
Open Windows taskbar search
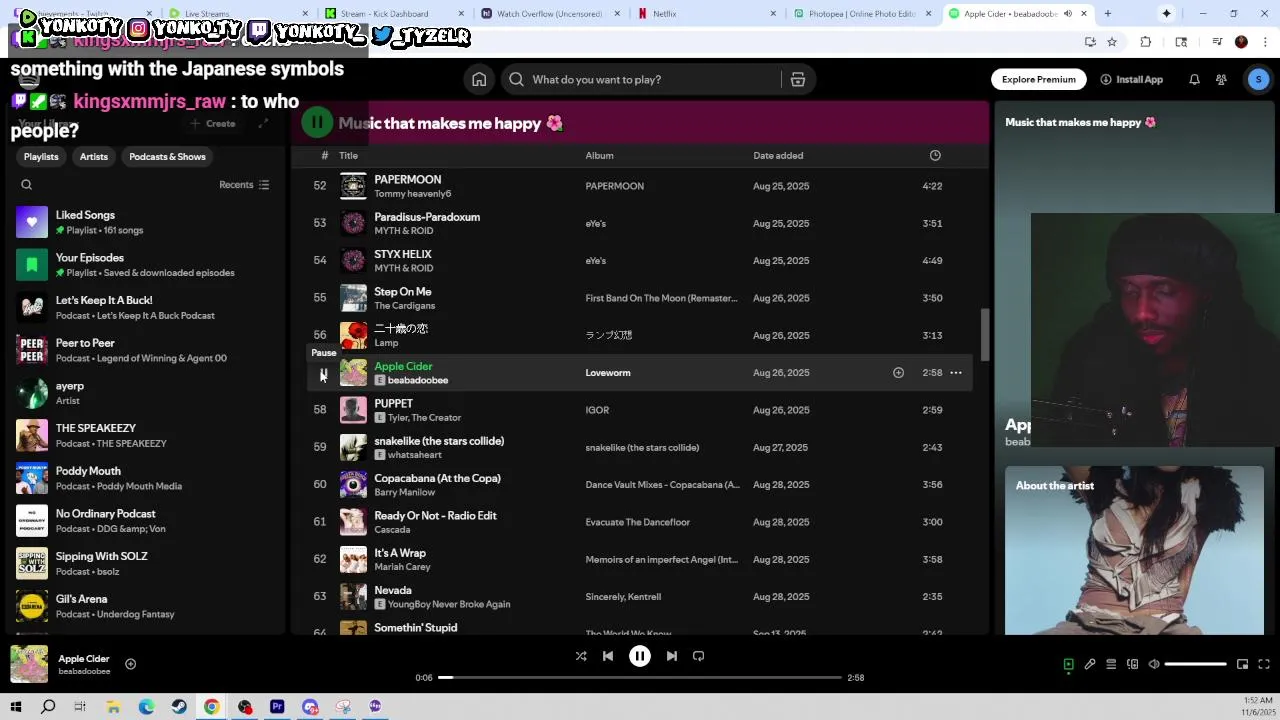pos(48,707)
